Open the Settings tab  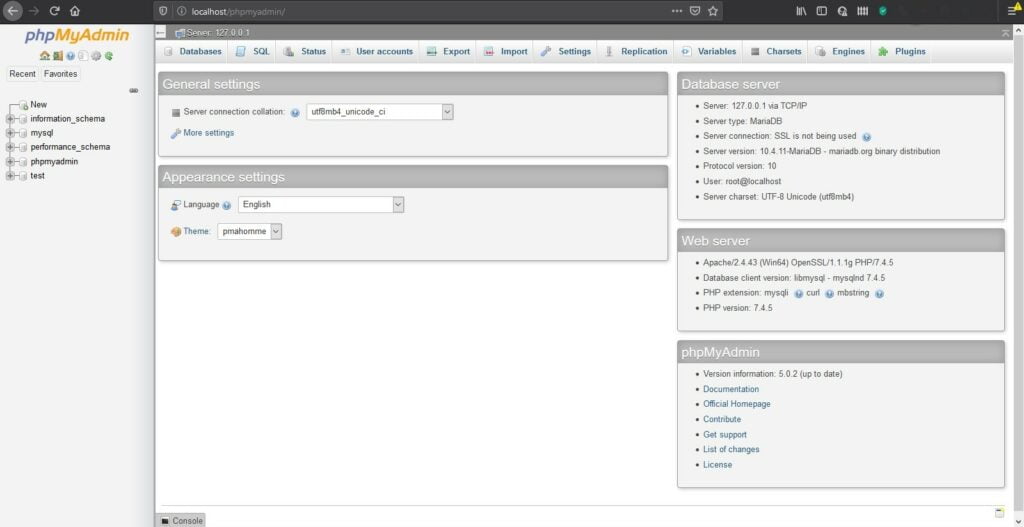[566, 52]
